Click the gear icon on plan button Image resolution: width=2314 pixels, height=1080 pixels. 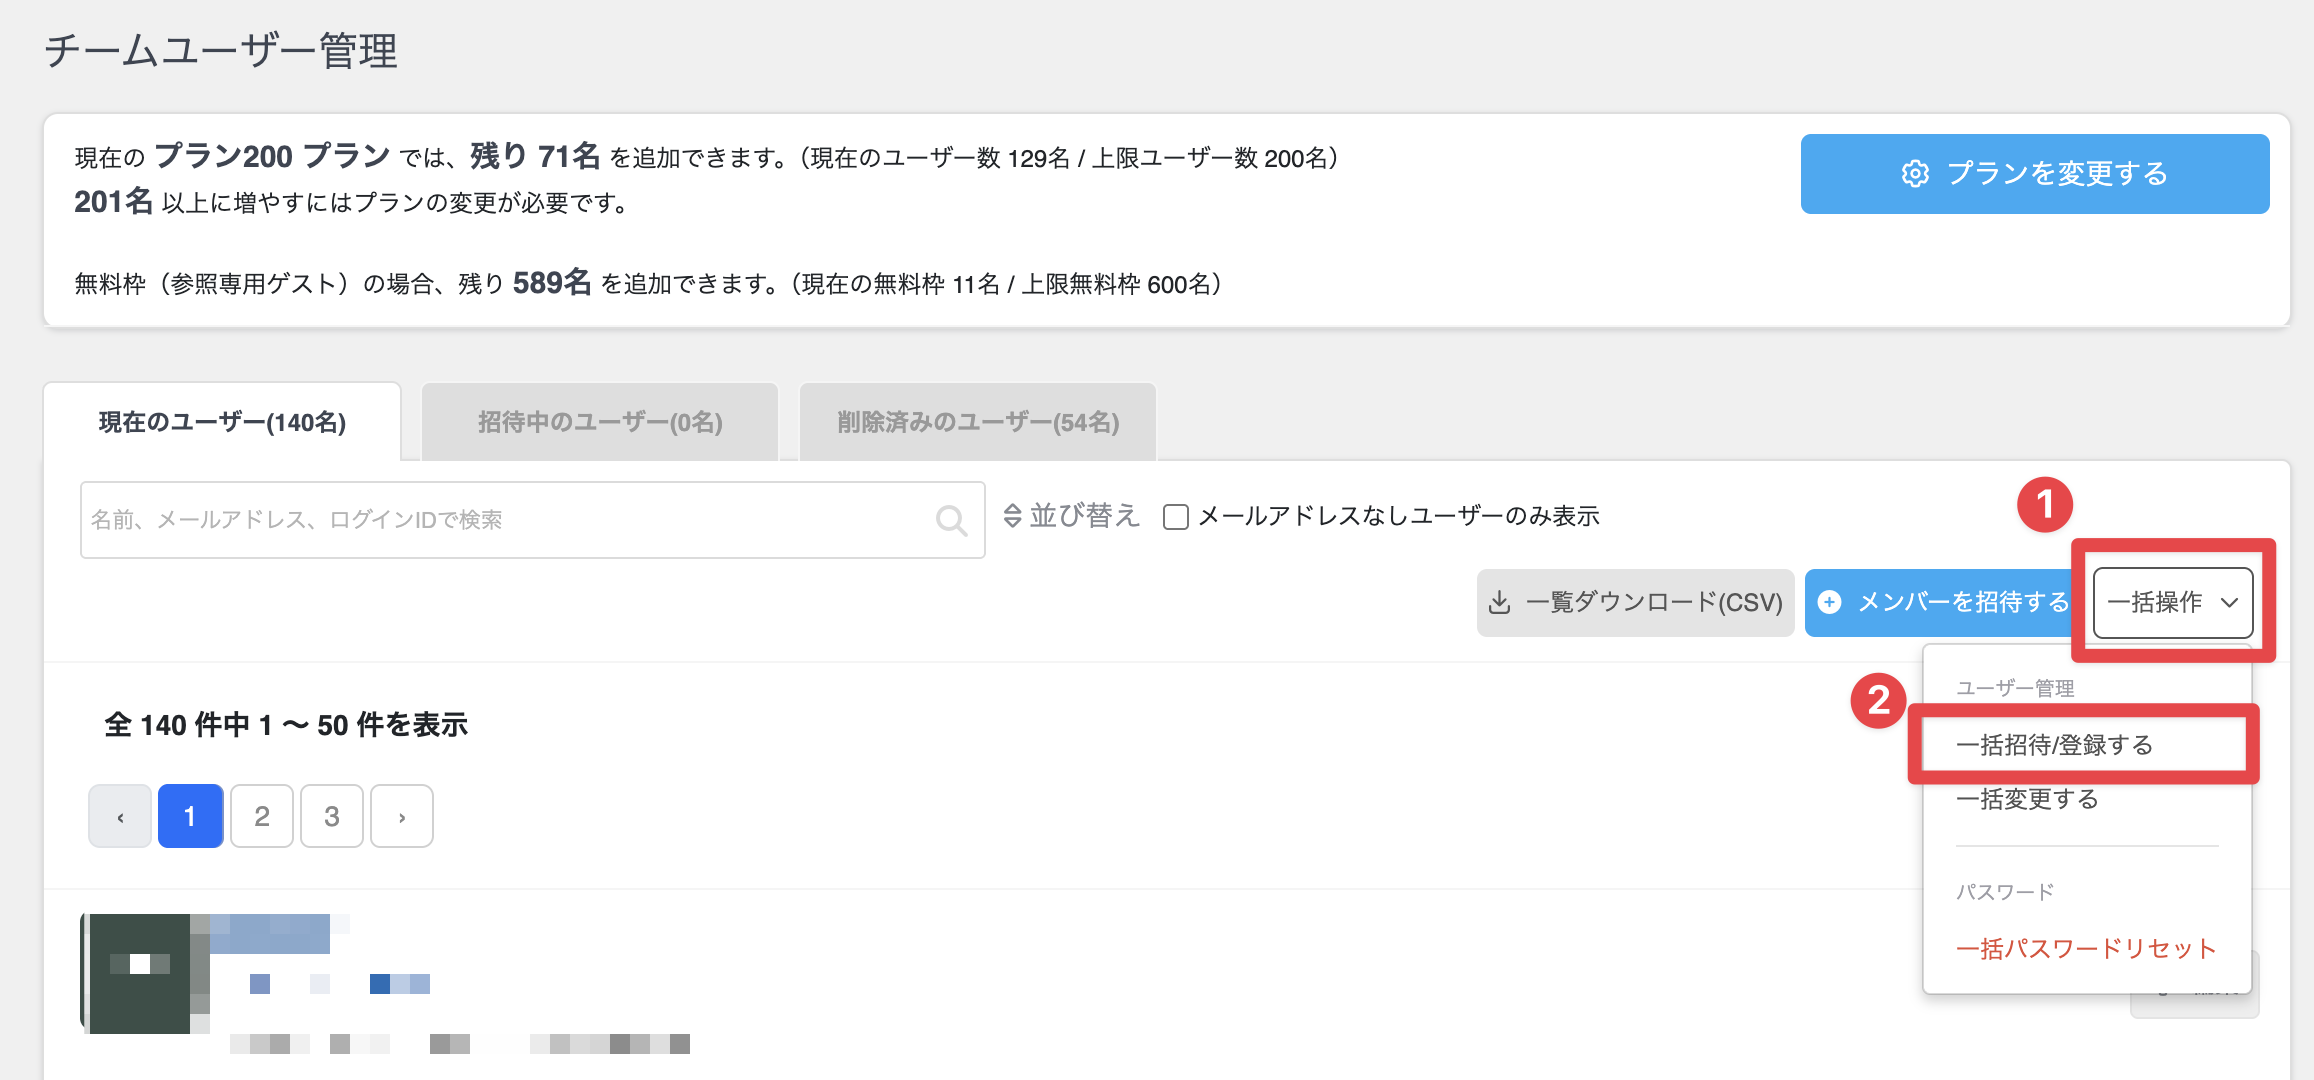1915,174
